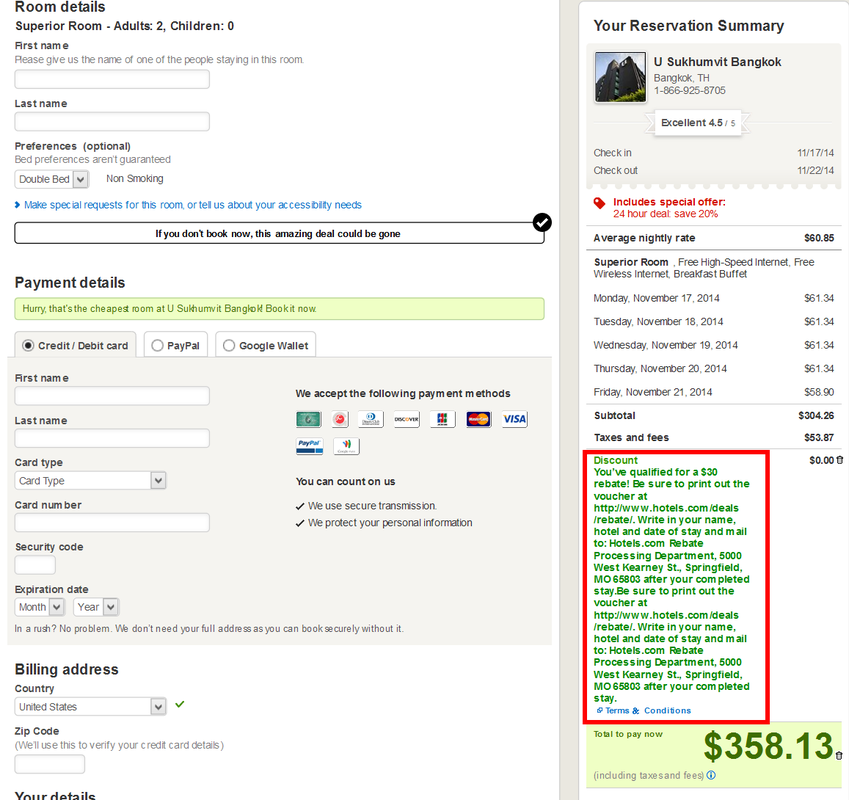Open the Double Bed preference dropdown
849x800 pixels.
(x=52, y=179)
